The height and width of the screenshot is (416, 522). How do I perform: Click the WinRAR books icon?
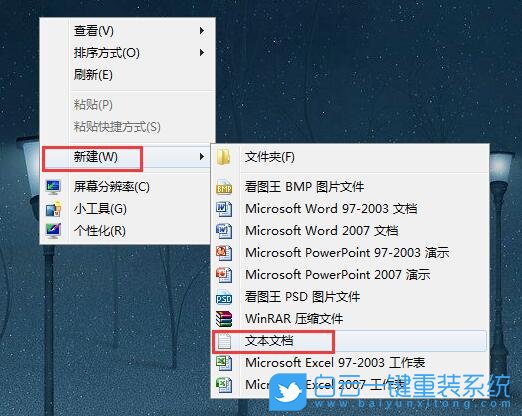(224, 319)
